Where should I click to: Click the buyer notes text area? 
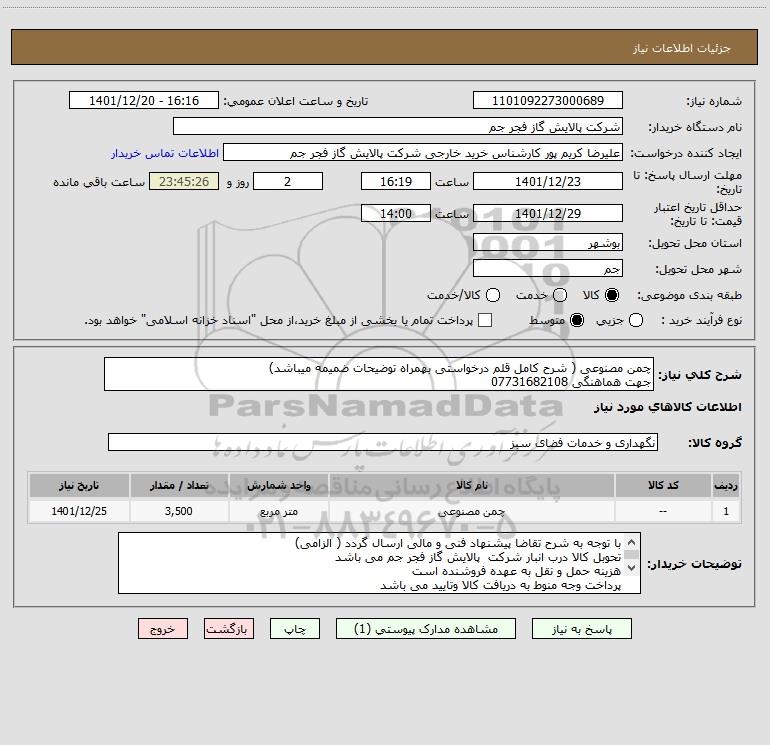(x=379, y=563)
